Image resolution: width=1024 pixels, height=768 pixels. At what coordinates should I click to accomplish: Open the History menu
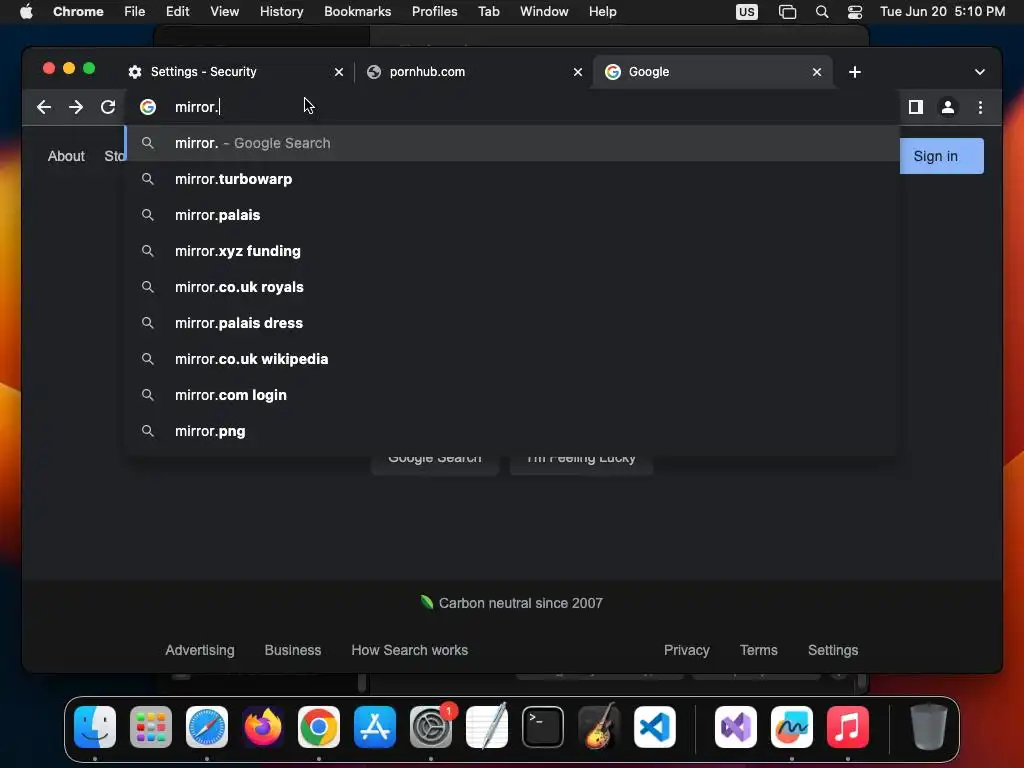point(281,12)
